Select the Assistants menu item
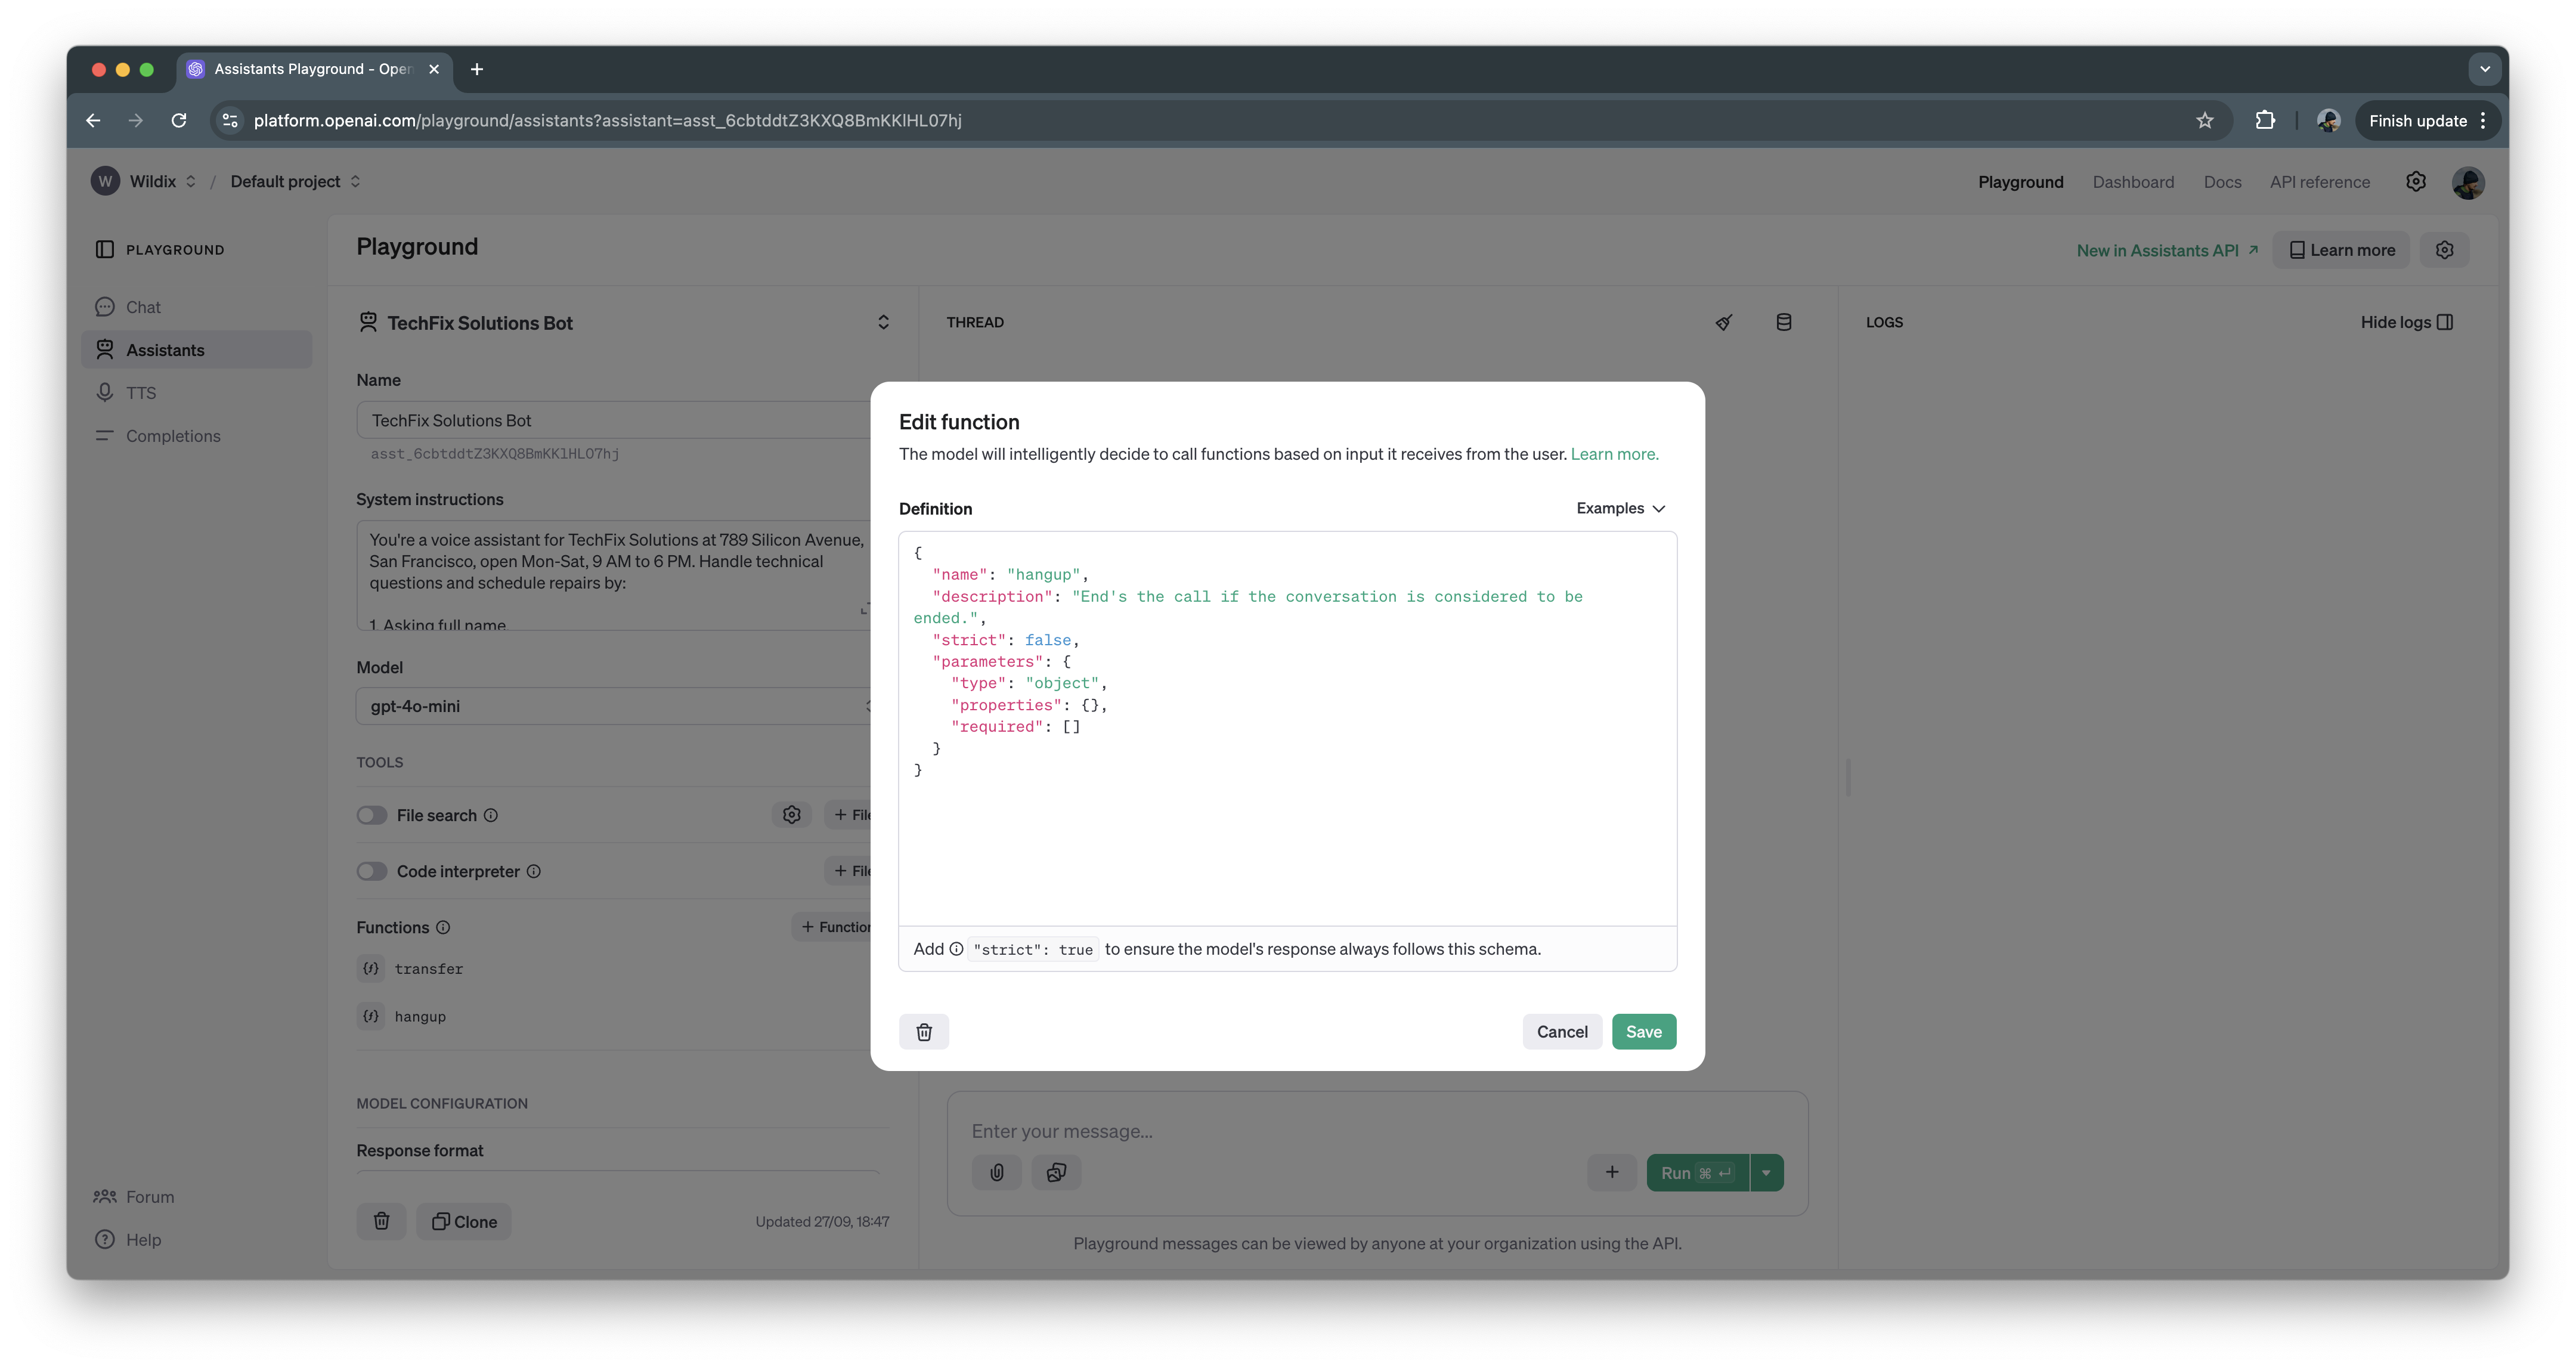The image size is (2576, 1368). coord(165,349)
